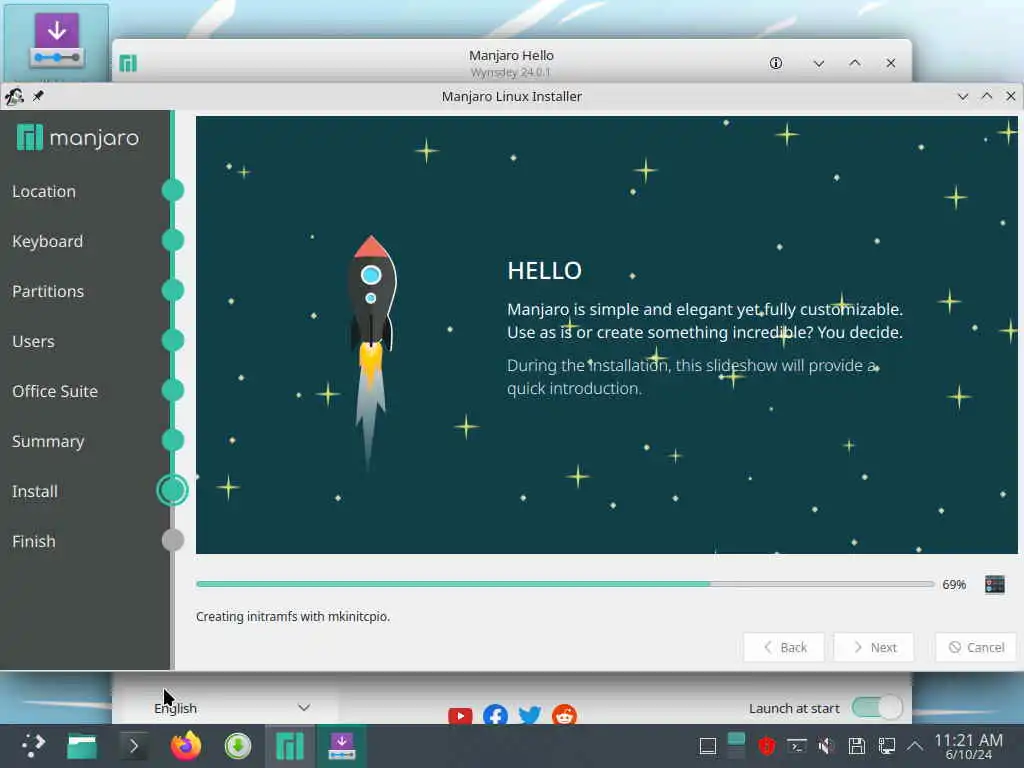
Task: Open the installer log viewer icon
Action: point(995,584)
